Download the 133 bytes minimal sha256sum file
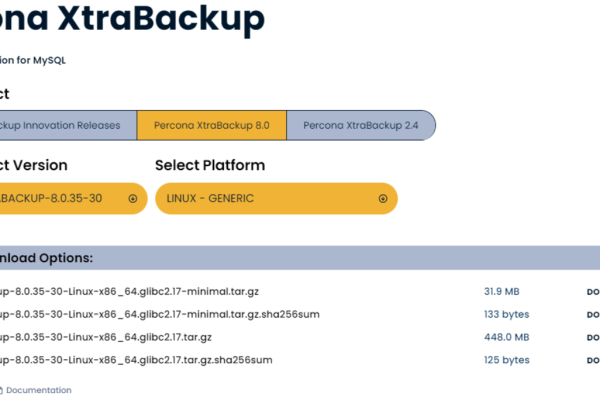The width and height of the screenshot is (600, 400). pos(592,315)
